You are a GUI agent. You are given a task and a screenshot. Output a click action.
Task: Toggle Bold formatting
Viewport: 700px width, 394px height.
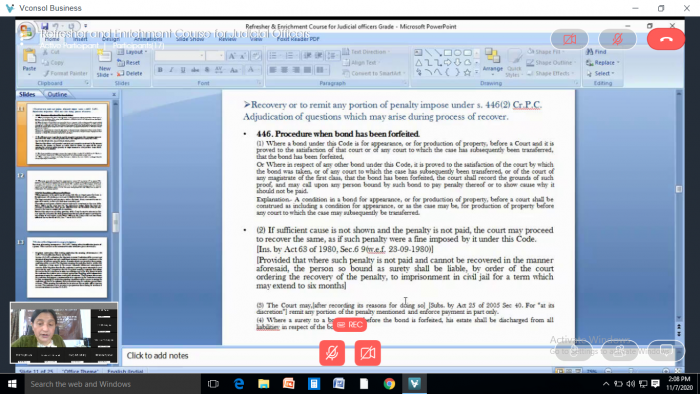tap(160, 70)
